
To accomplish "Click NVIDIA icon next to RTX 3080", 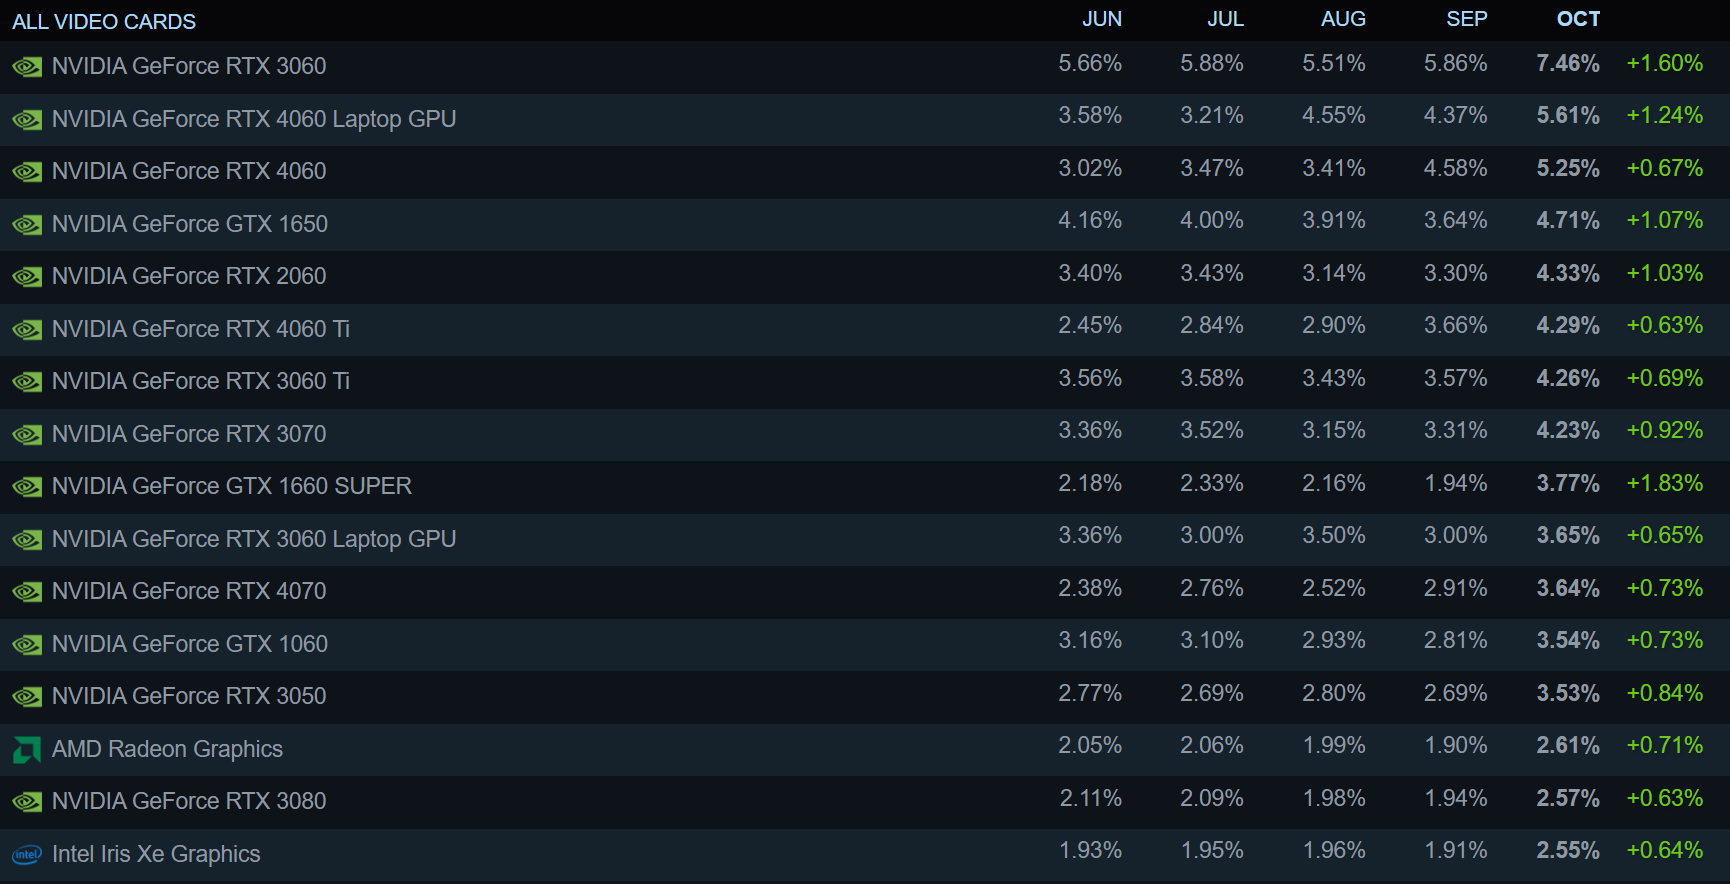I will coord(27,802).
